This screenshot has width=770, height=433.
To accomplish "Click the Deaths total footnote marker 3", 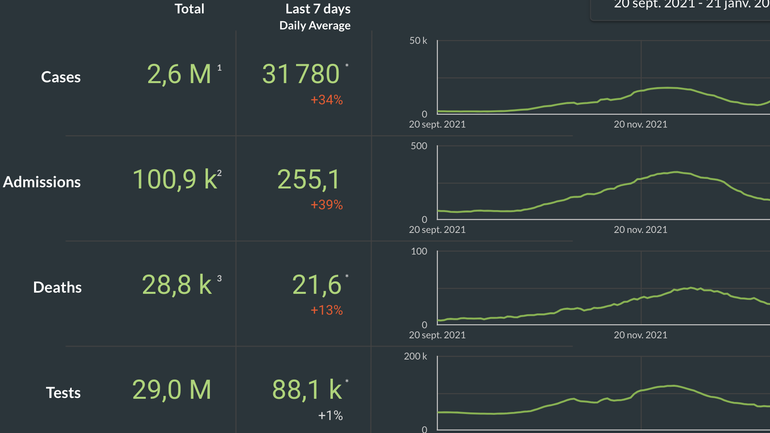I will coord(219,278).
